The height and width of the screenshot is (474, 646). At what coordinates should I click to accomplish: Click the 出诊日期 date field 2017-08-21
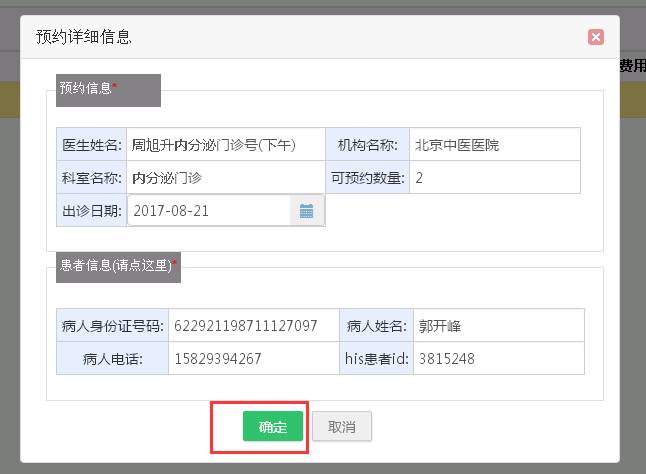click(208, 211)
